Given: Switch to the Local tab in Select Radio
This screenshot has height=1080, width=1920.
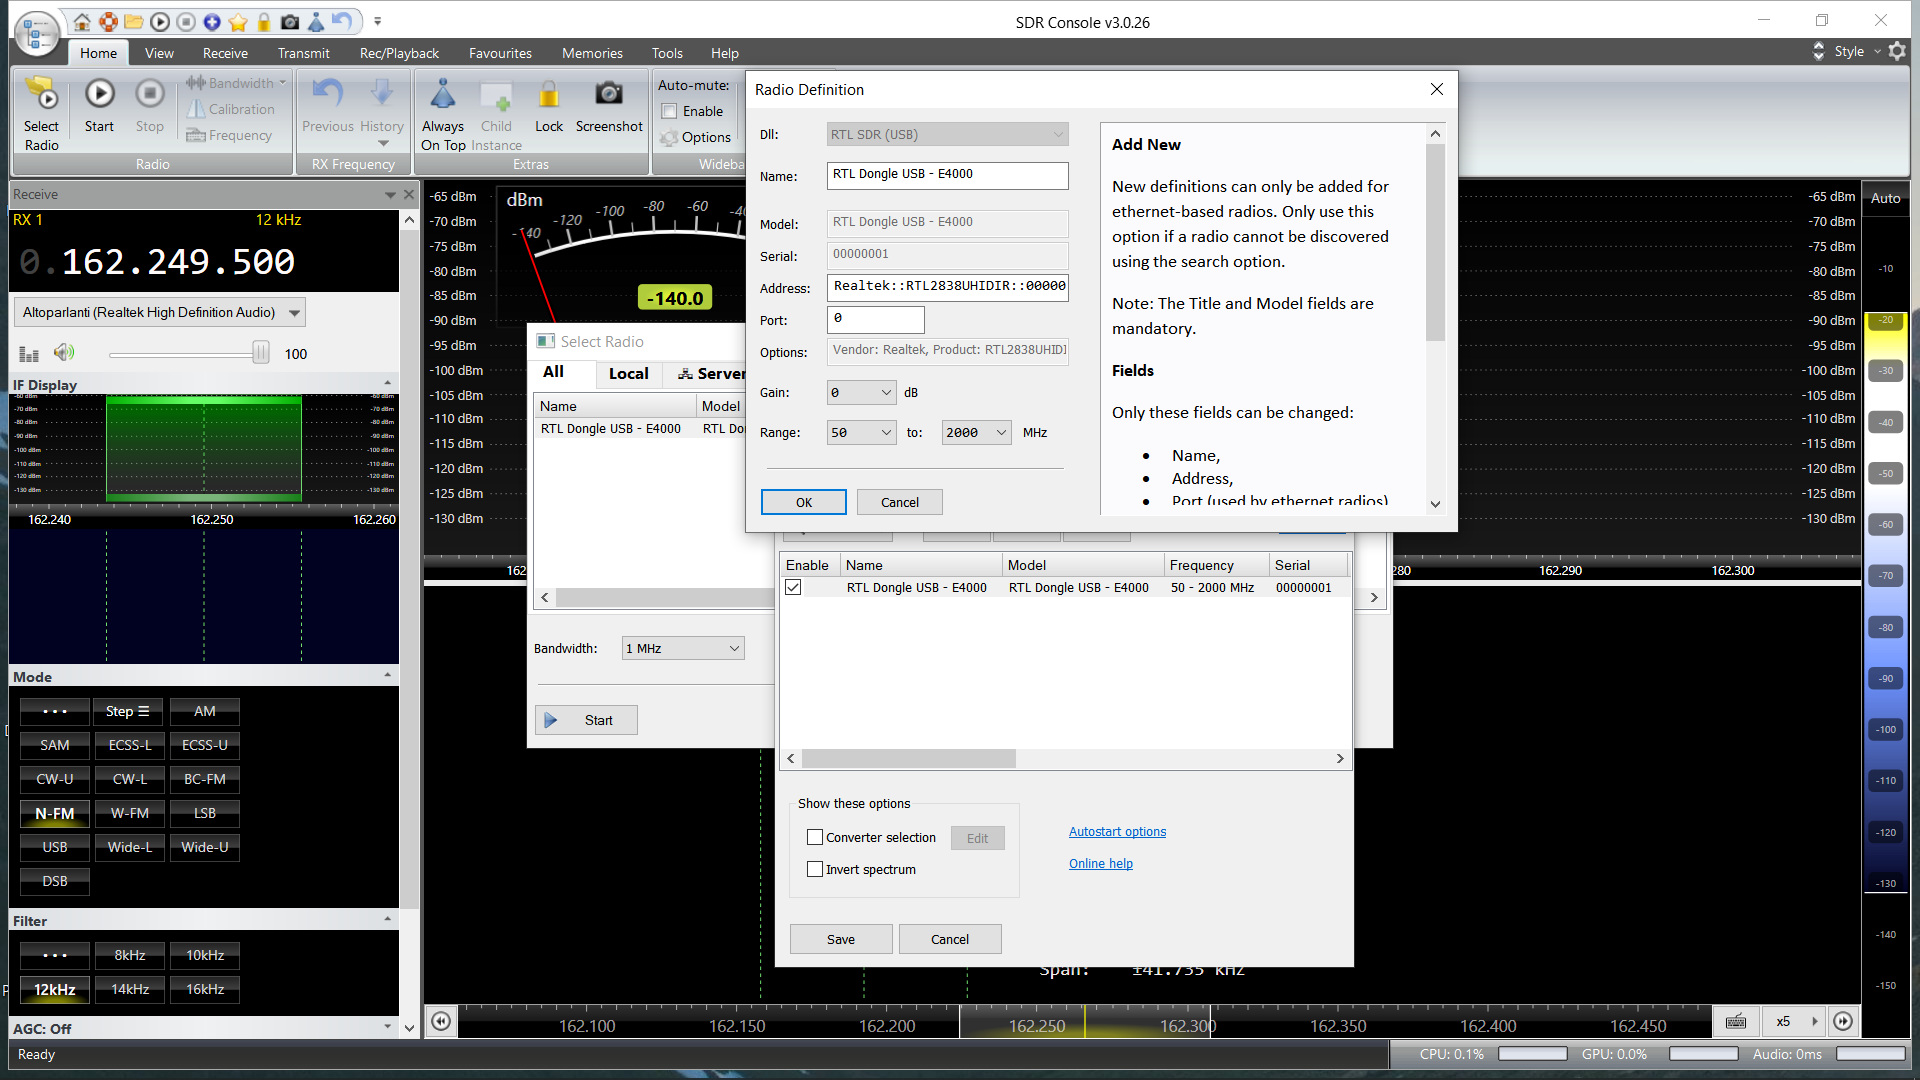Looking at the screenshot, I should click(x=628, y=373).
